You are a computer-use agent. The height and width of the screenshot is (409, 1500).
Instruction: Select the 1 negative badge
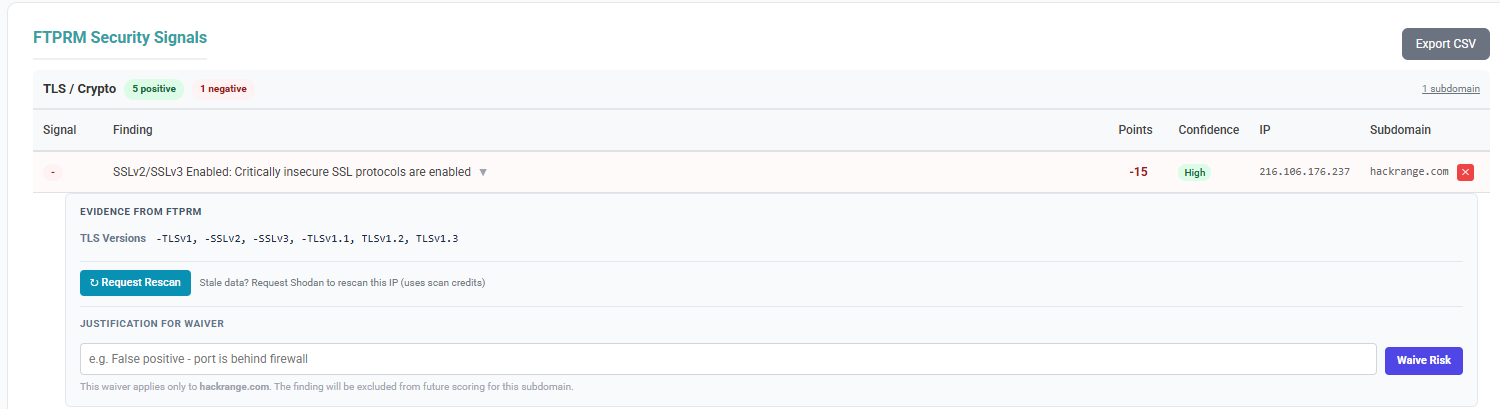pos(223,89)
